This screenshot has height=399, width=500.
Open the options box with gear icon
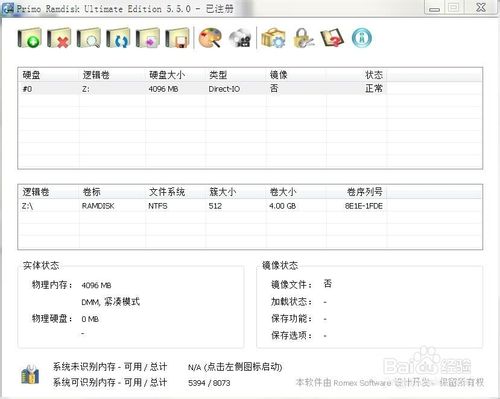click(x=273, y=38)
